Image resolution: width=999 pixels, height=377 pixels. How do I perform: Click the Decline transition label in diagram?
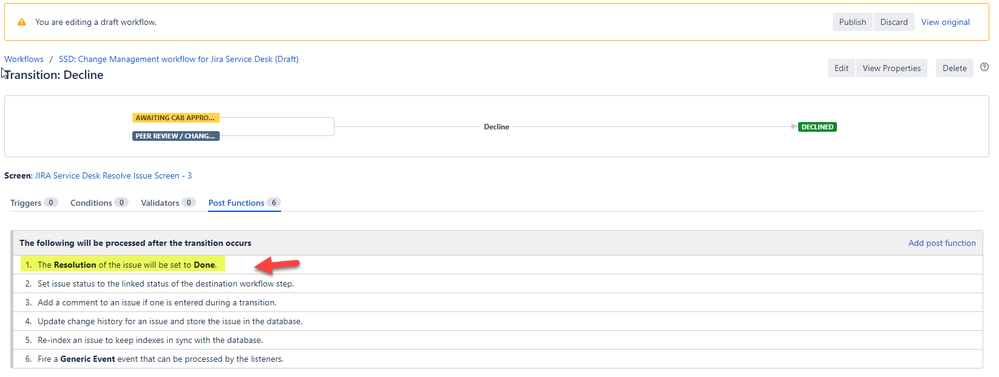pyautogui.click(x=496, y=127)
